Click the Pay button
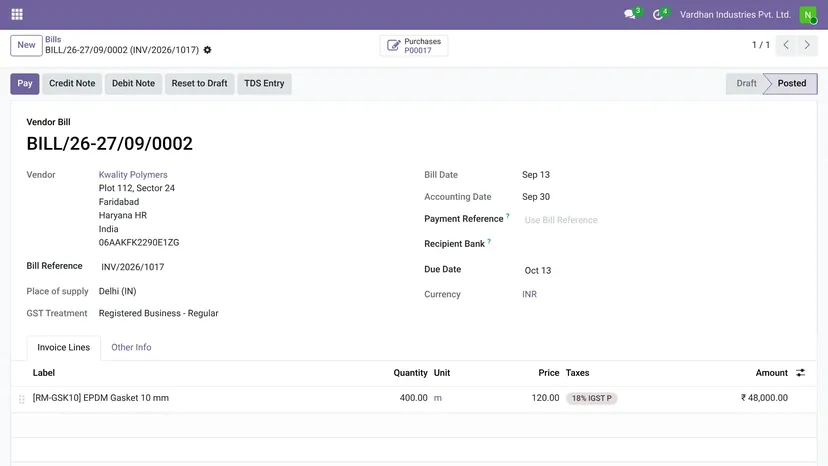Viewport: 828px width, 466px height. tap(25, 83)
